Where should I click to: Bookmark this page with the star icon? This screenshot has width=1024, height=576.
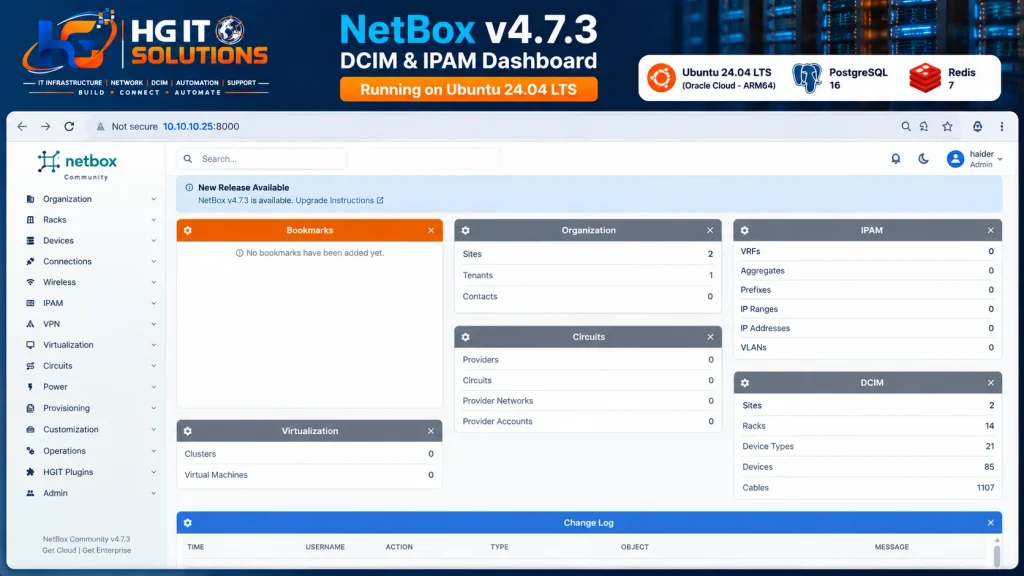[x=948, y=126]
